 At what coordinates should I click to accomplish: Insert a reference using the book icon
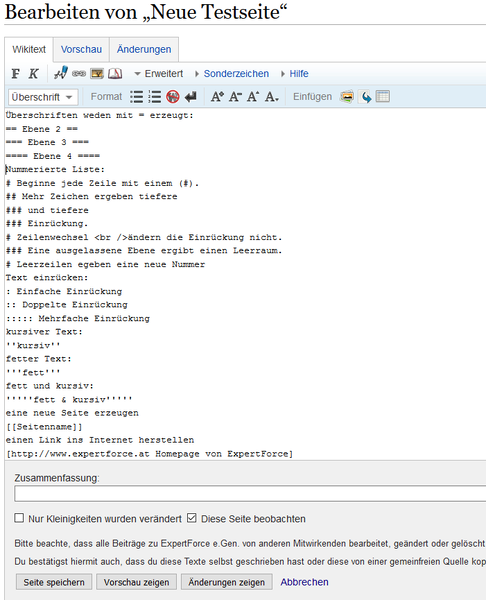tap(115, 73)
